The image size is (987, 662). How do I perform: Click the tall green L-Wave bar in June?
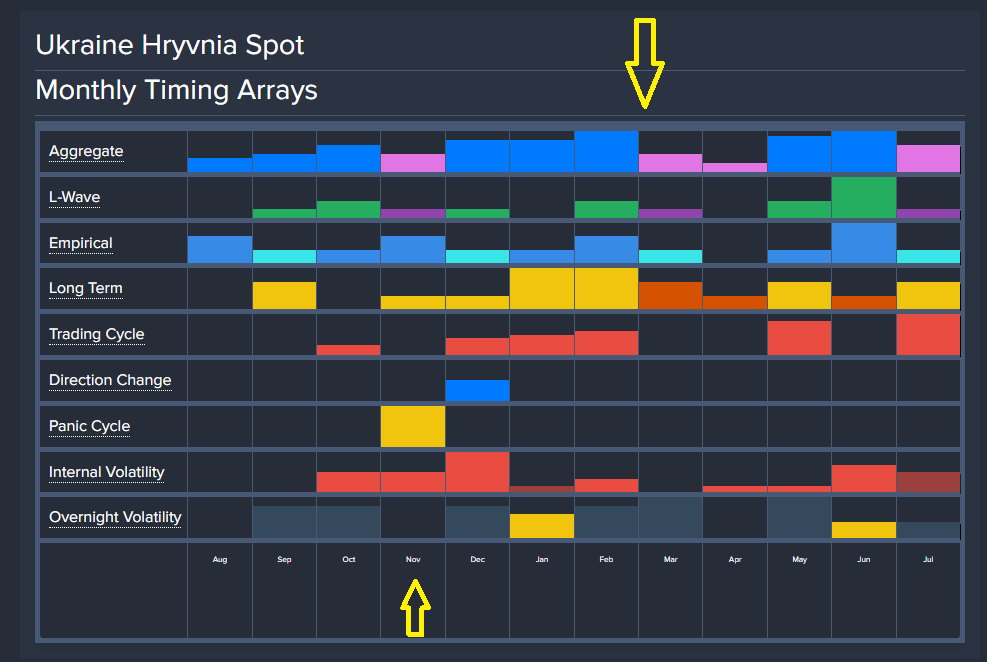pyautogui.click(x=864, y=198)
